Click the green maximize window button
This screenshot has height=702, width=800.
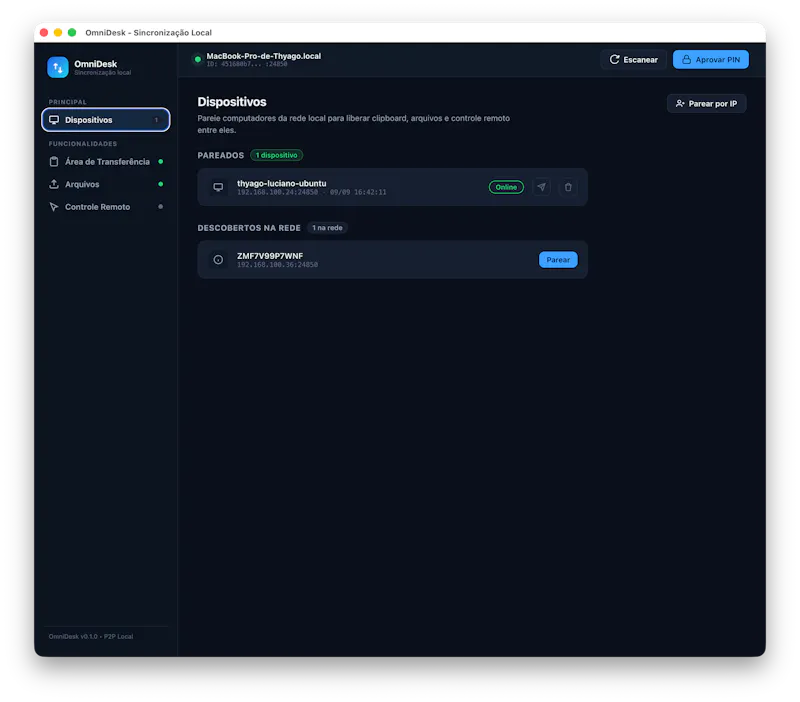[x=72, y=33]
